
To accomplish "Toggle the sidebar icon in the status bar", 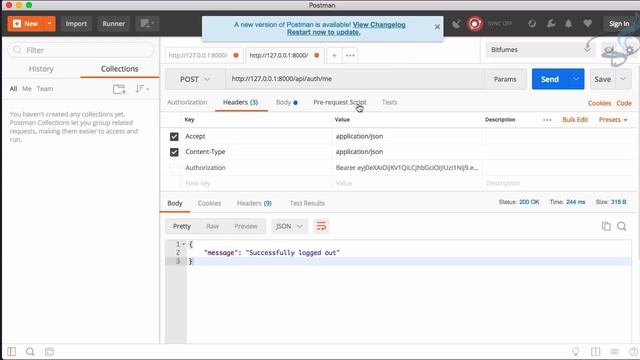I will (x=11, y=351).
